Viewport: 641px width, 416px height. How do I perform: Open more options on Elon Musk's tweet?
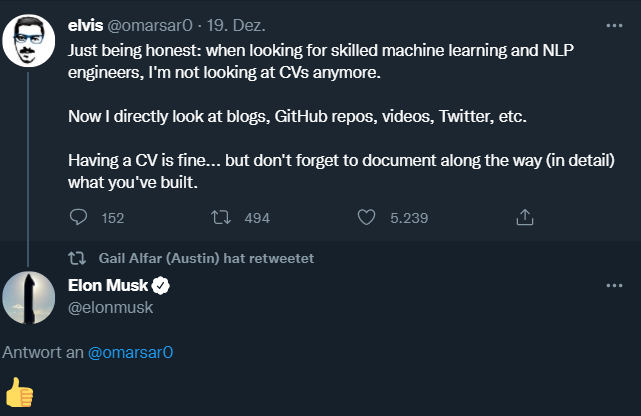point(613,286)
